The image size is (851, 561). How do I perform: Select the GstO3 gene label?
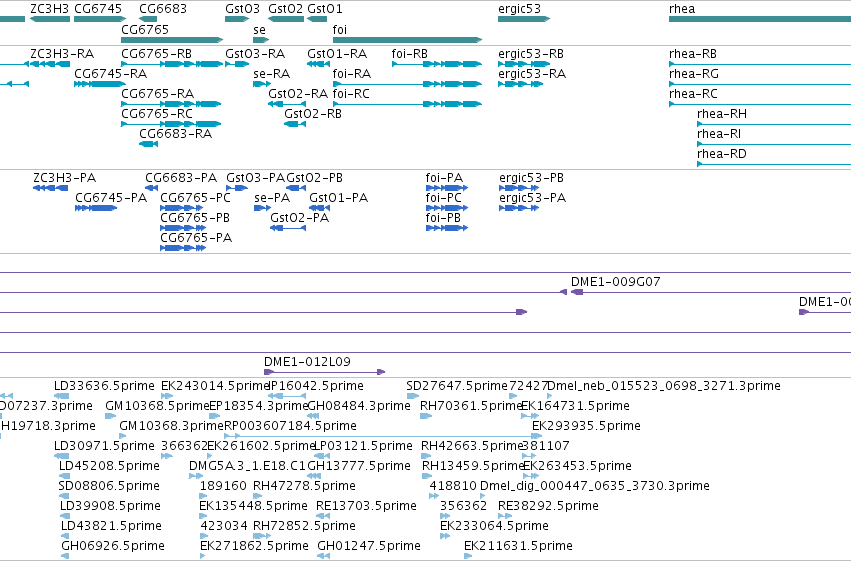click(x=243, y=9)
